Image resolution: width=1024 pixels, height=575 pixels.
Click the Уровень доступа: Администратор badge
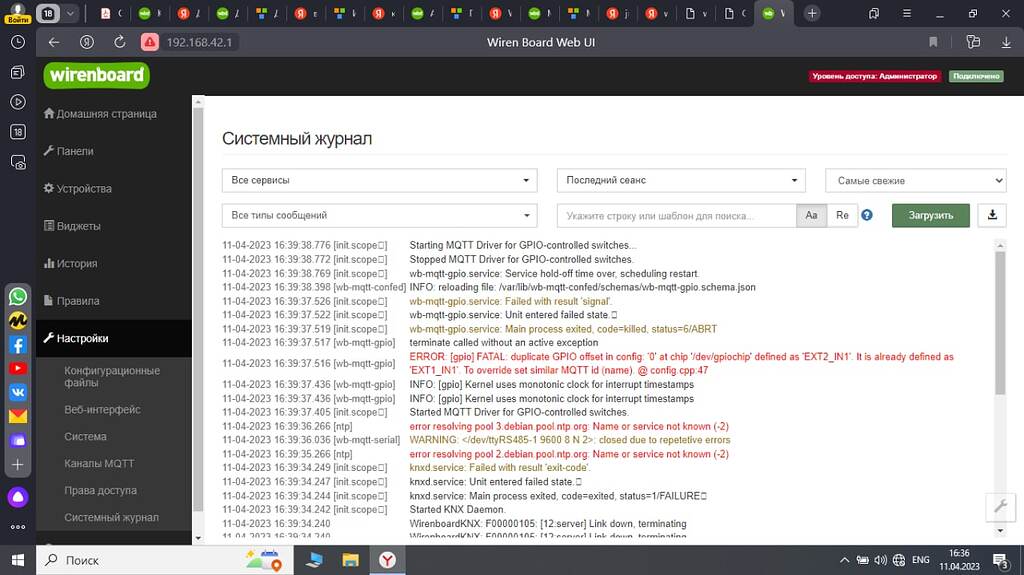pos(875,76)
